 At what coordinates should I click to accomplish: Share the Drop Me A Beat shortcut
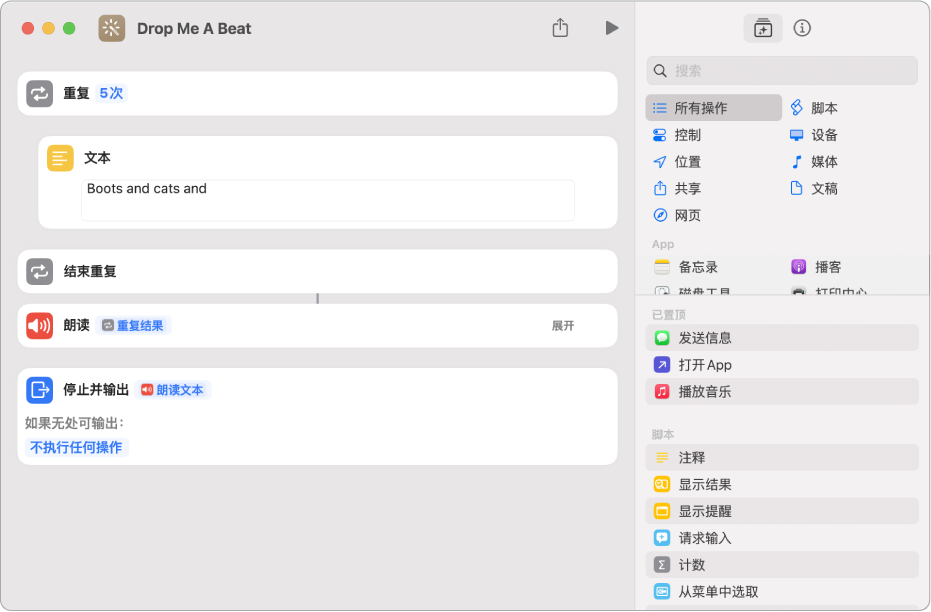pyautogui.click(x=560, y=28)
